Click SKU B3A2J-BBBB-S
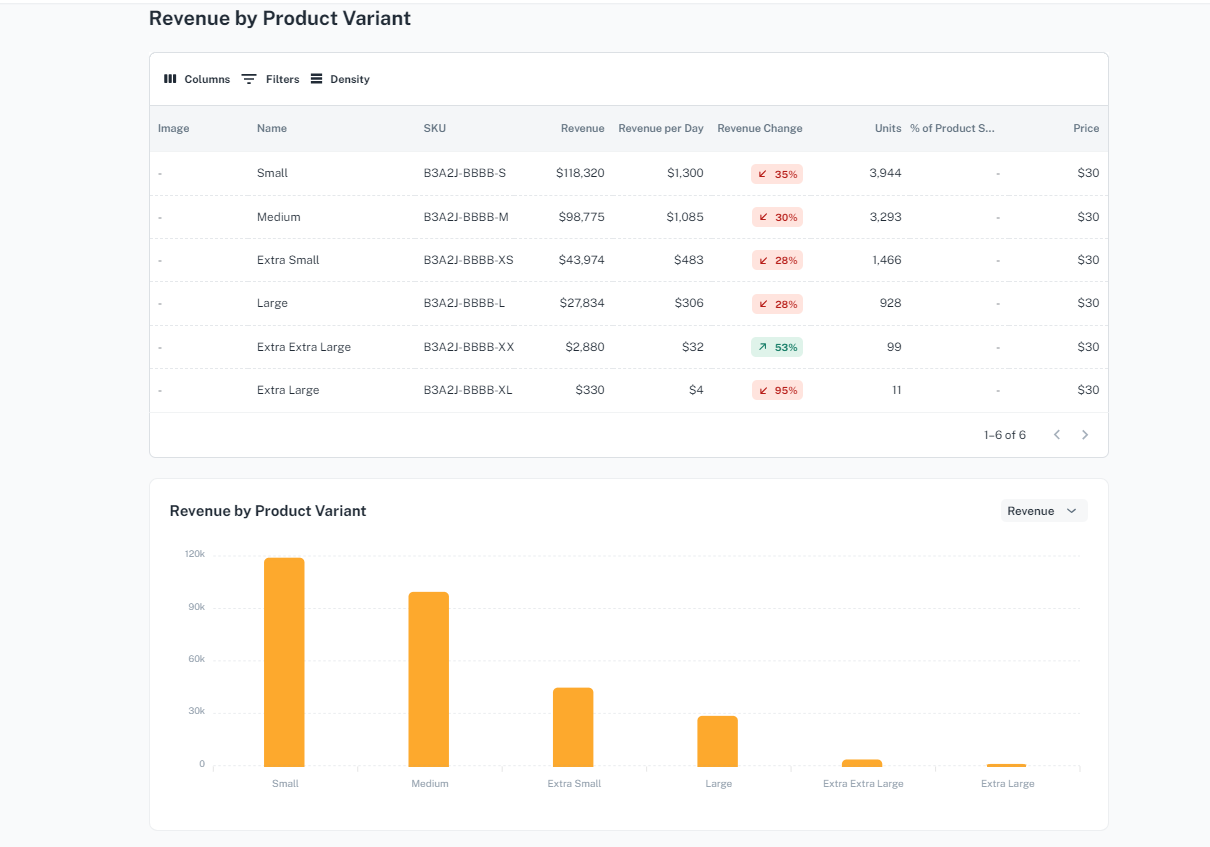 coord(465,173)
